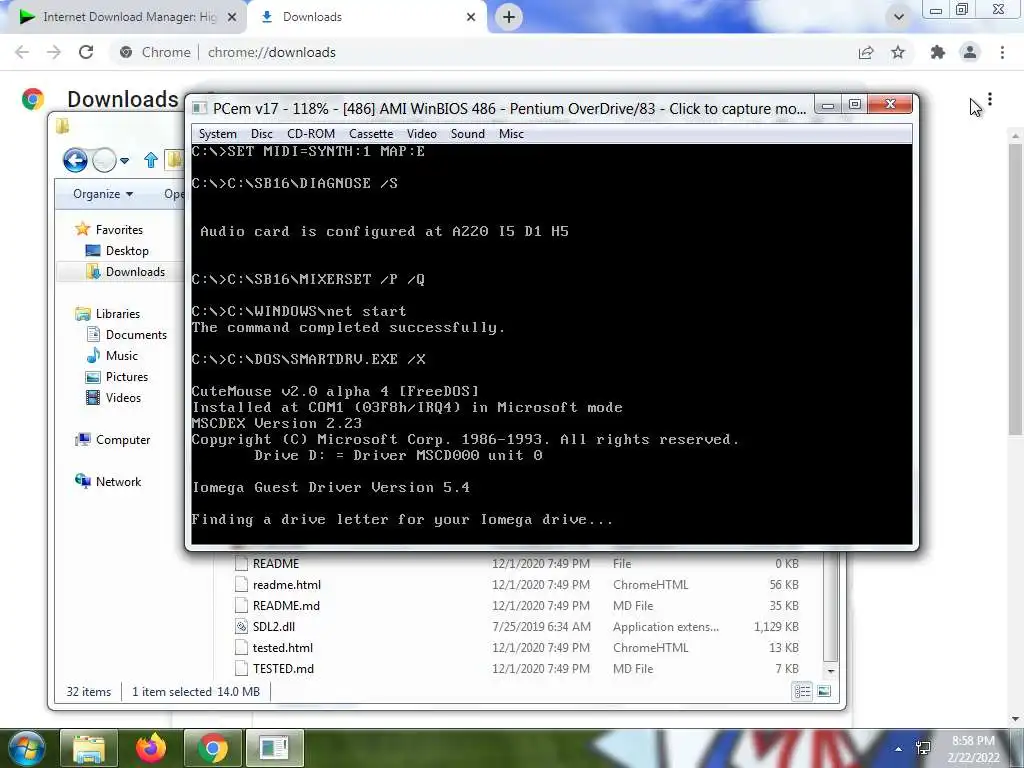Open the Windows Start menu
1024x768 pixels.
click(x=26, y=748)
